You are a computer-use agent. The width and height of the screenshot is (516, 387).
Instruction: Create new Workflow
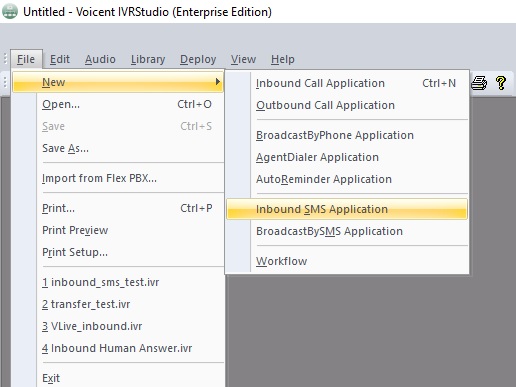[347, 261]
